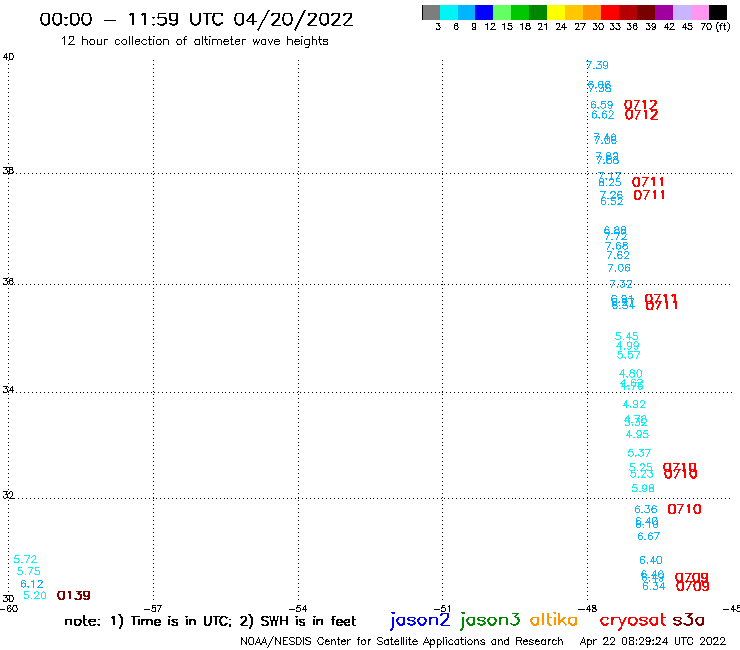This screenshot has height=650, width=740.
Task: Click the 5.98 wave height value
Action: pos(643,488)
